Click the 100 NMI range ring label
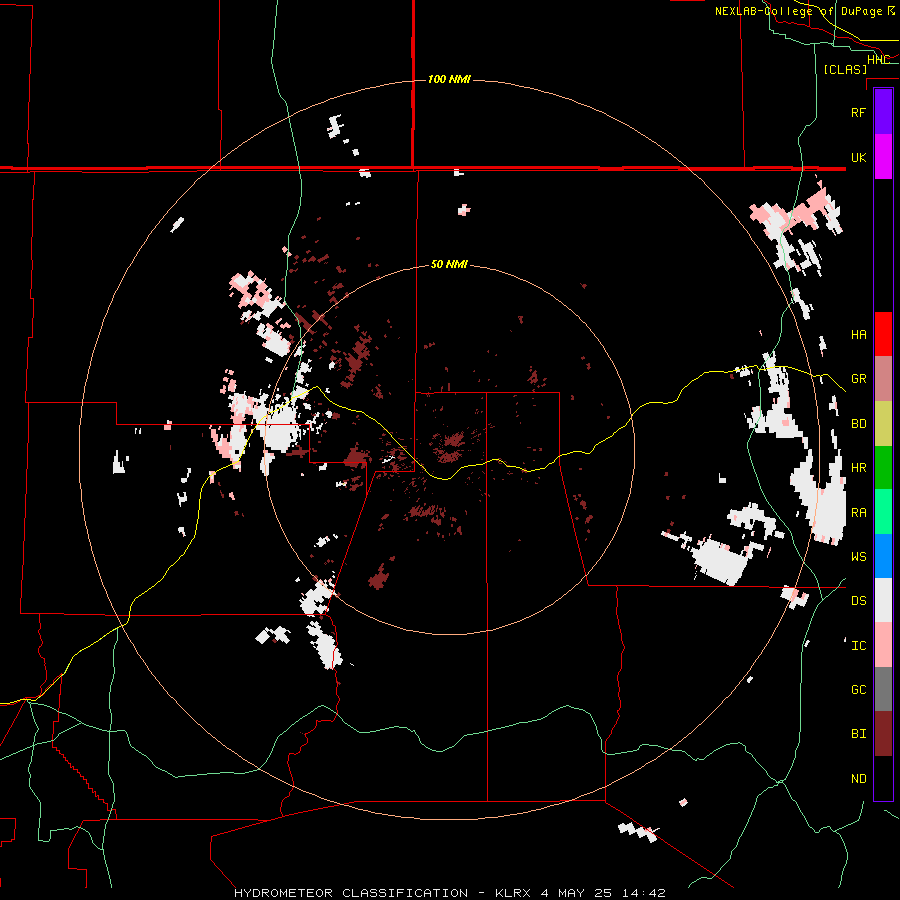900x900 pixels. coord(449,79)
